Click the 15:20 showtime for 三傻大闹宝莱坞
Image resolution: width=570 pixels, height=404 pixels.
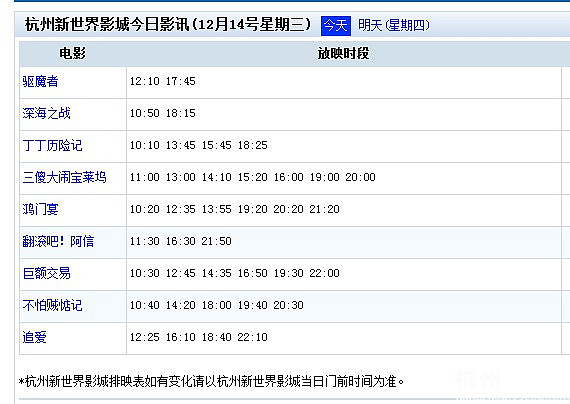coord(253,177)
